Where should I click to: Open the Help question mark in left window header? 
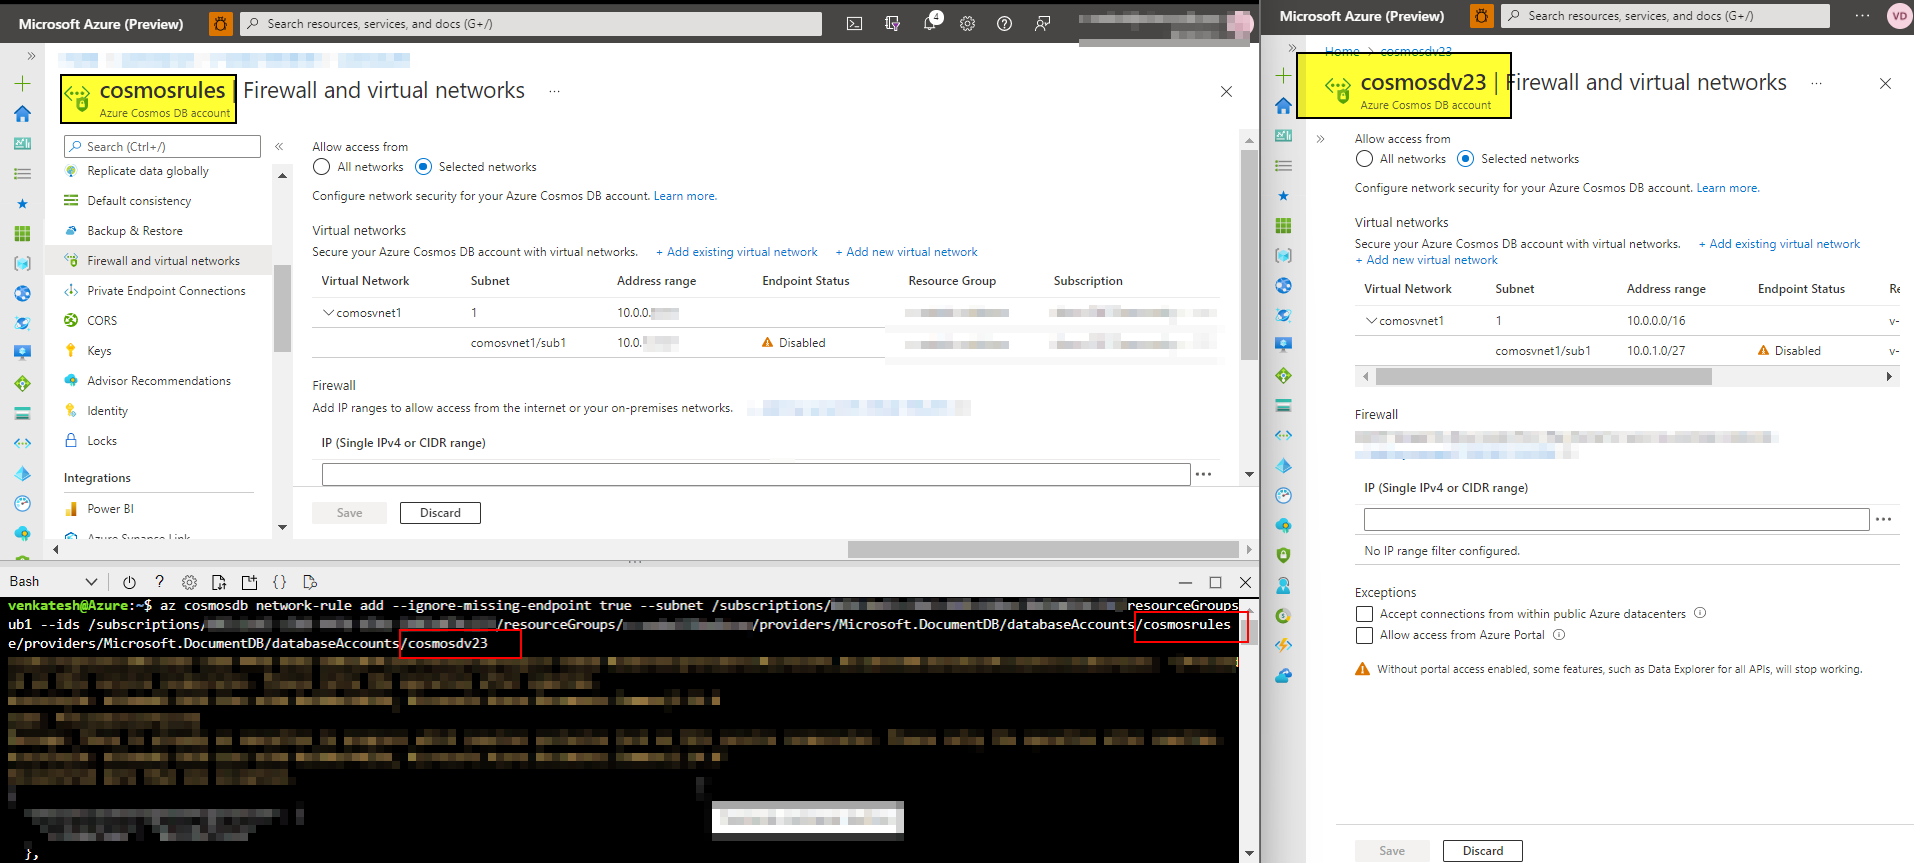[1004, 24]
